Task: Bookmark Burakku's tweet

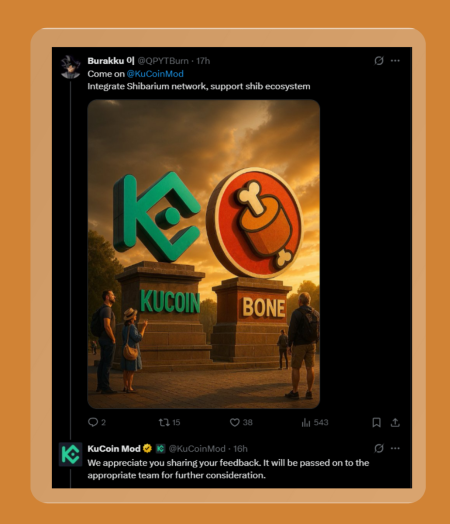Action: coord(377,422)
